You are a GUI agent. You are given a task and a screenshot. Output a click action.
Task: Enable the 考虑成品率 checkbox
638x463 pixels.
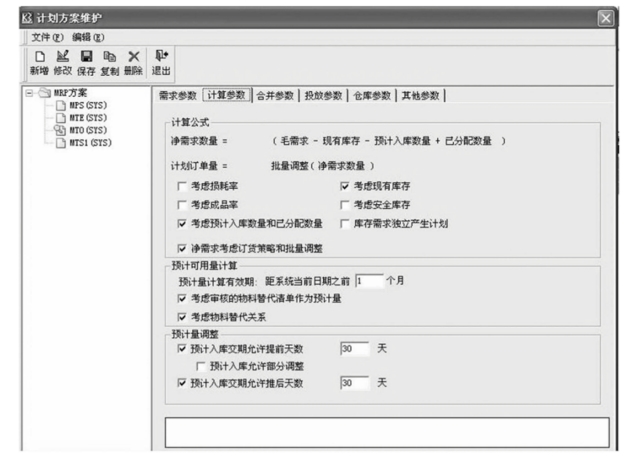(182, 205)
